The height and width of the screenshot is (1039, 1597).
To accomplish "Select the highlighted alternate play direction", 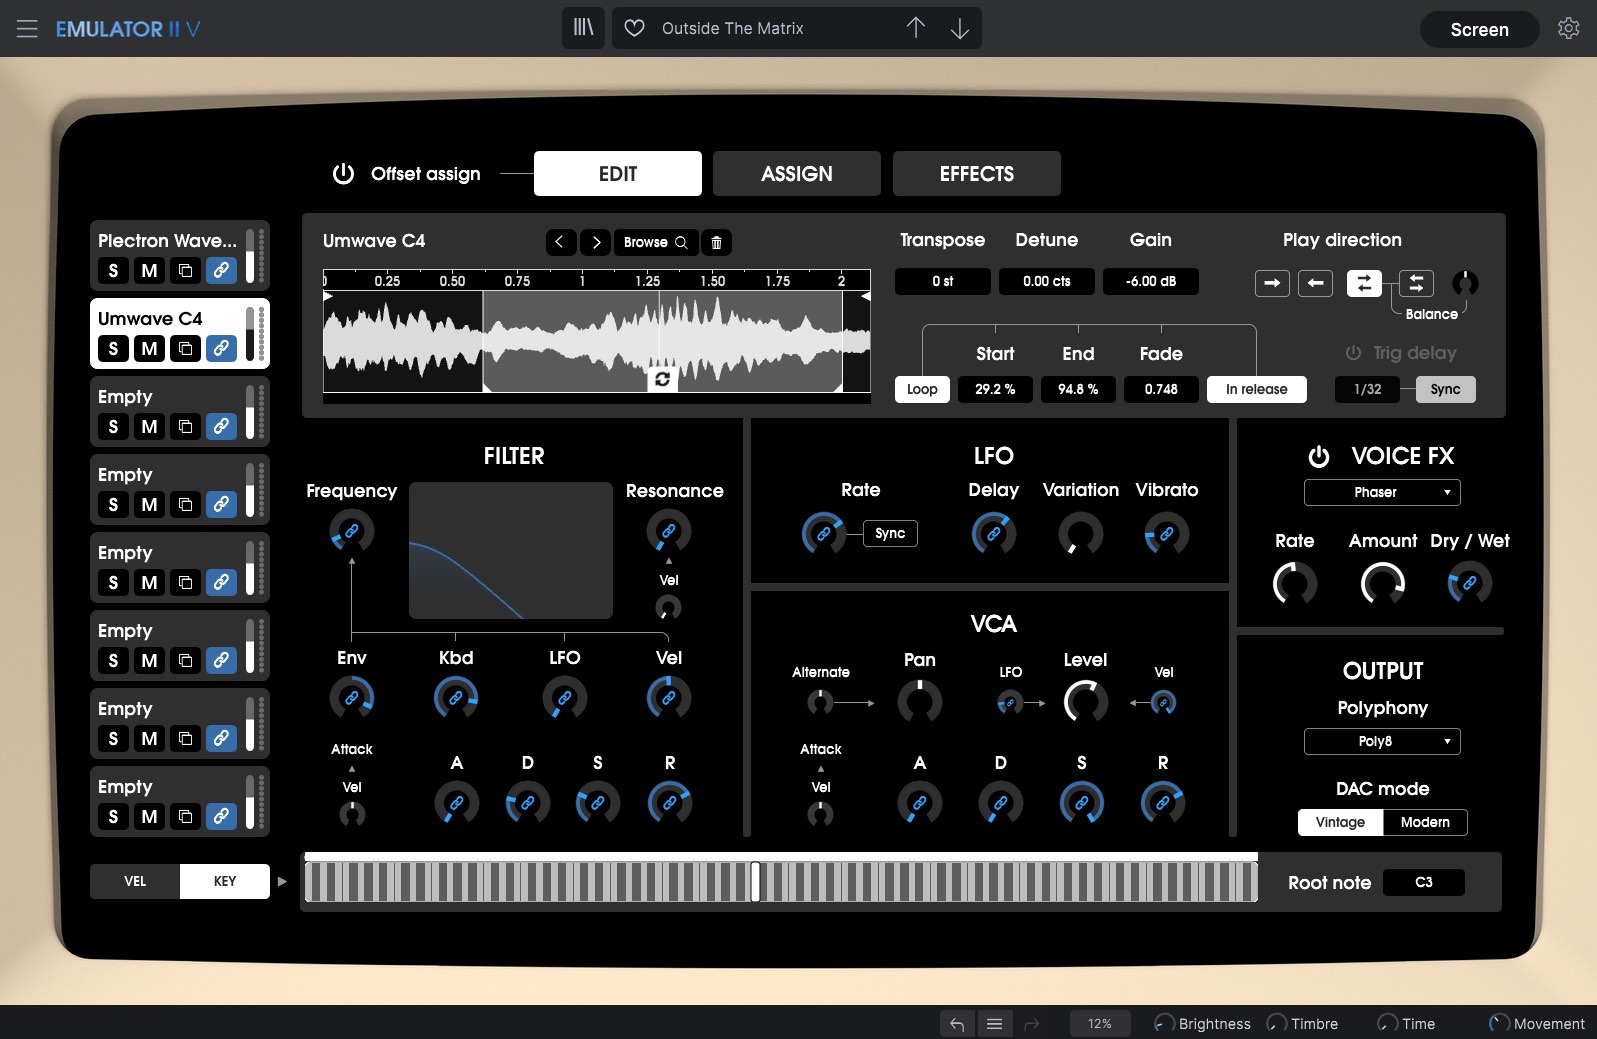I will [x=1364, y=283].
